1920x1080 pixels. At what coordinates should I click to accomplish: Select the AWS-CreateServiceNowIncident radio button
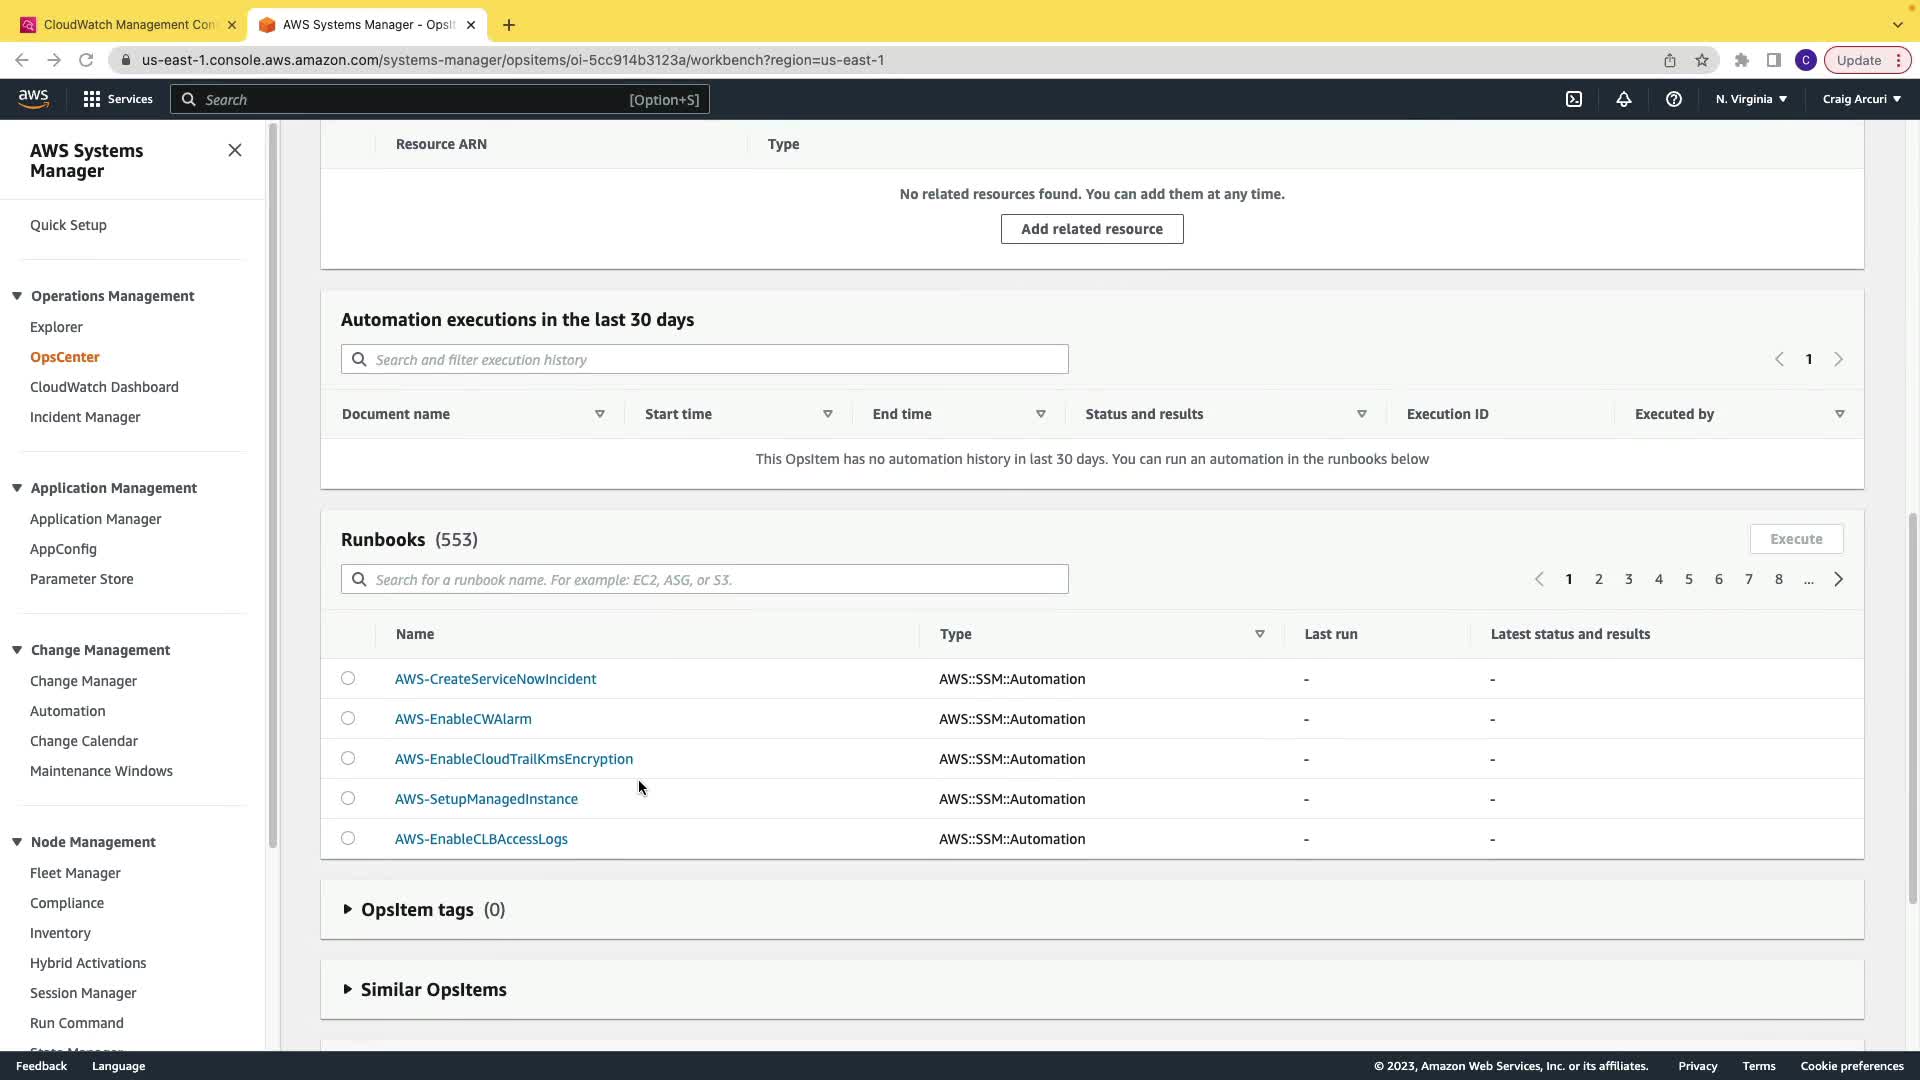pos(348,678)
